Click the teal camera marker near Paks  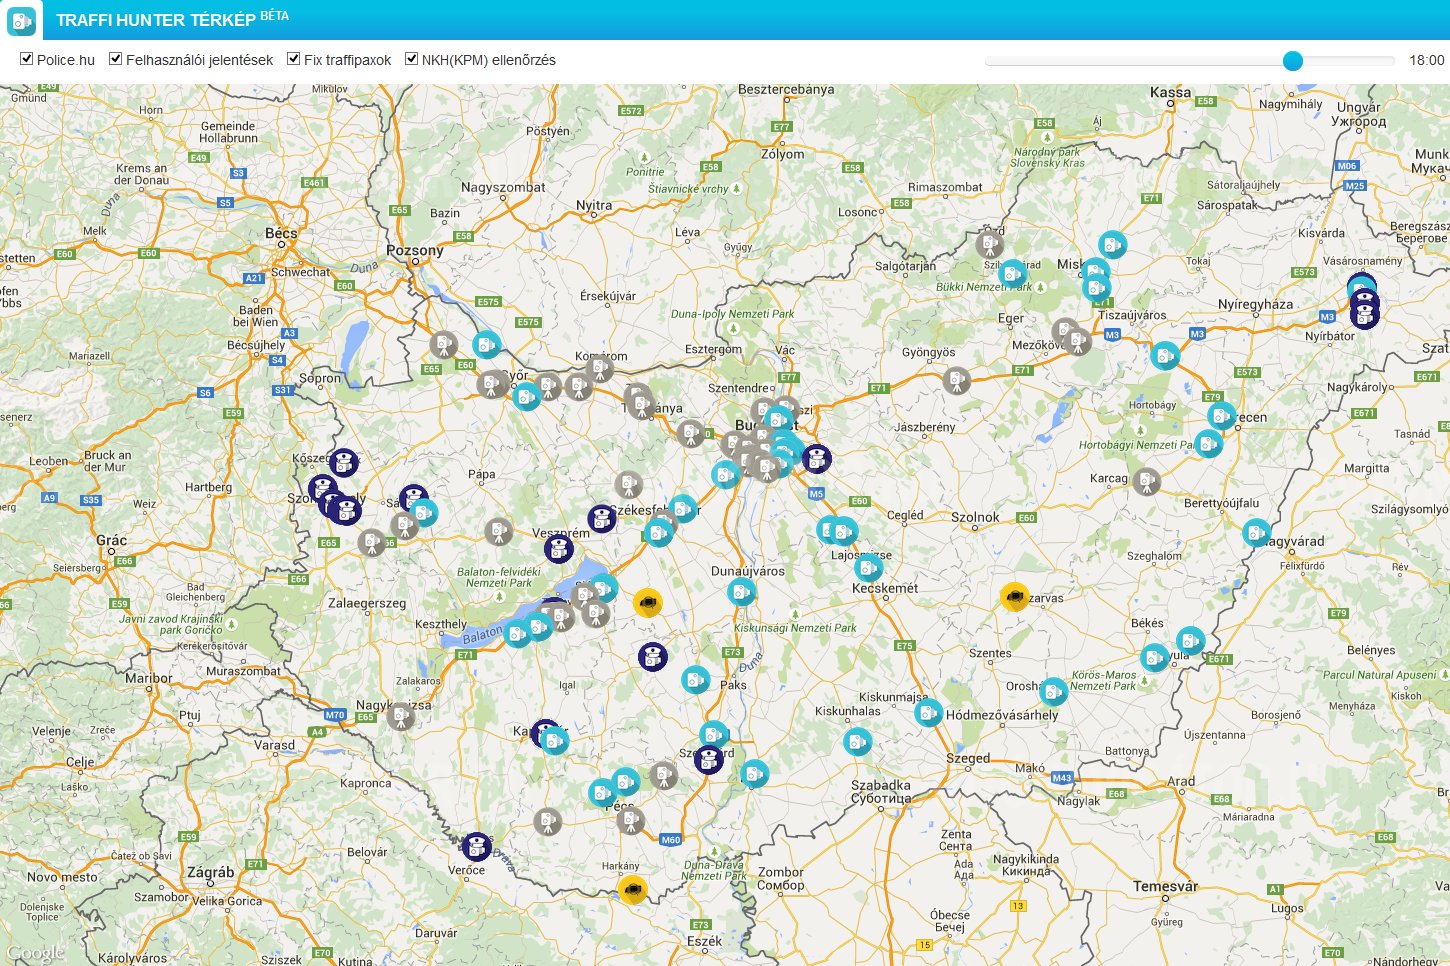(695, 680)
